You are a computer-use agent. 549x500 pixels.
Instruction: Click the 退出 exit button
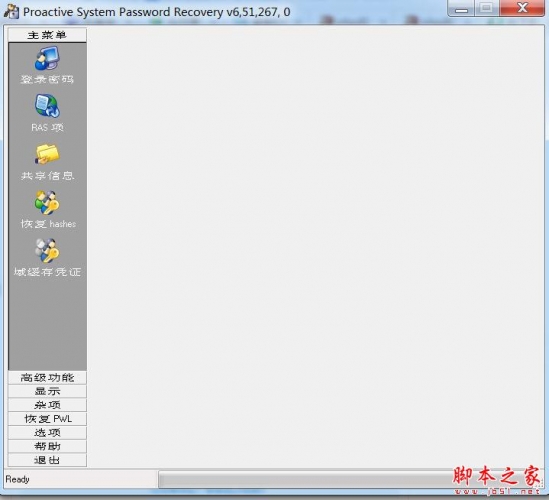coord(47,460)
